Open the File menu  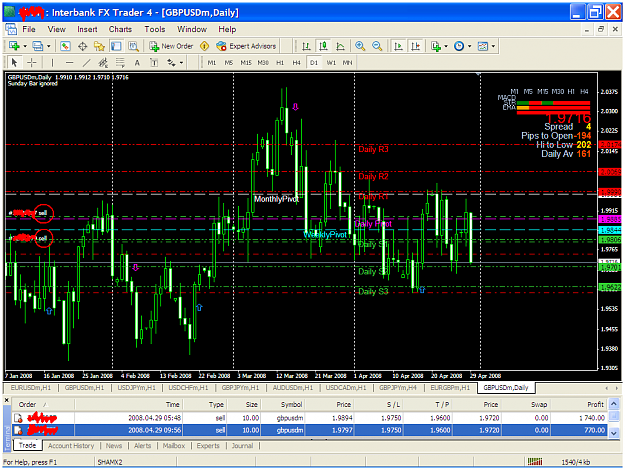click(x=29, y=29)
